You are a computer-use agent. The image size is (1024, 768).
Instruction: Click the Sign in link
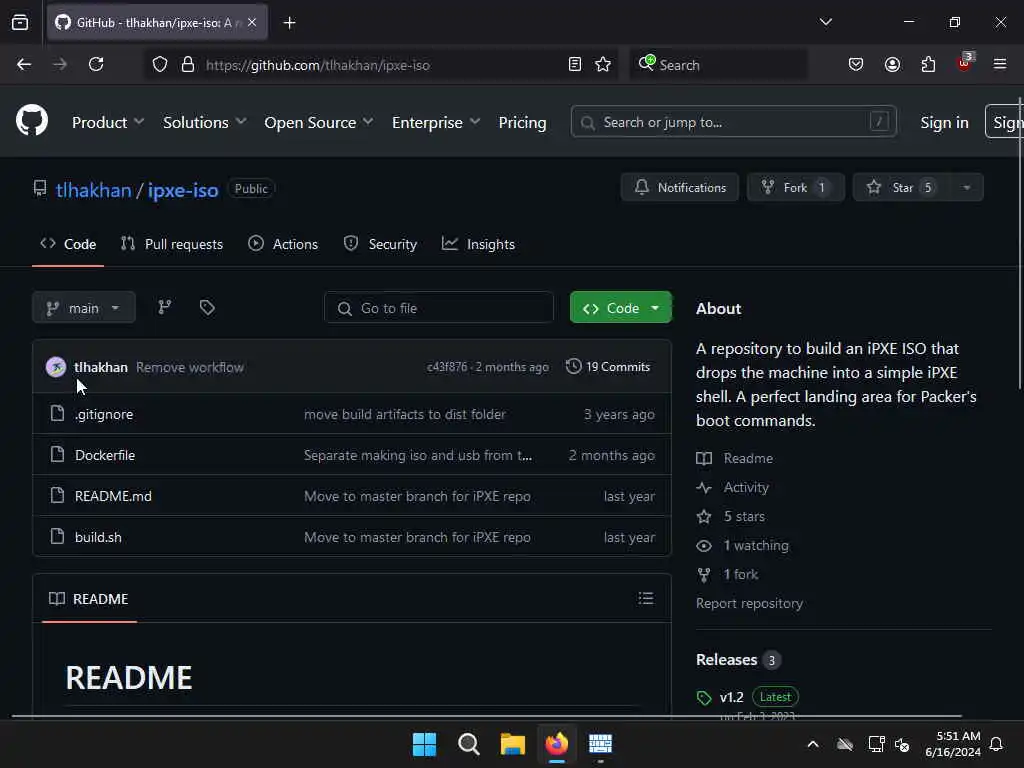[x=944, y=122]
